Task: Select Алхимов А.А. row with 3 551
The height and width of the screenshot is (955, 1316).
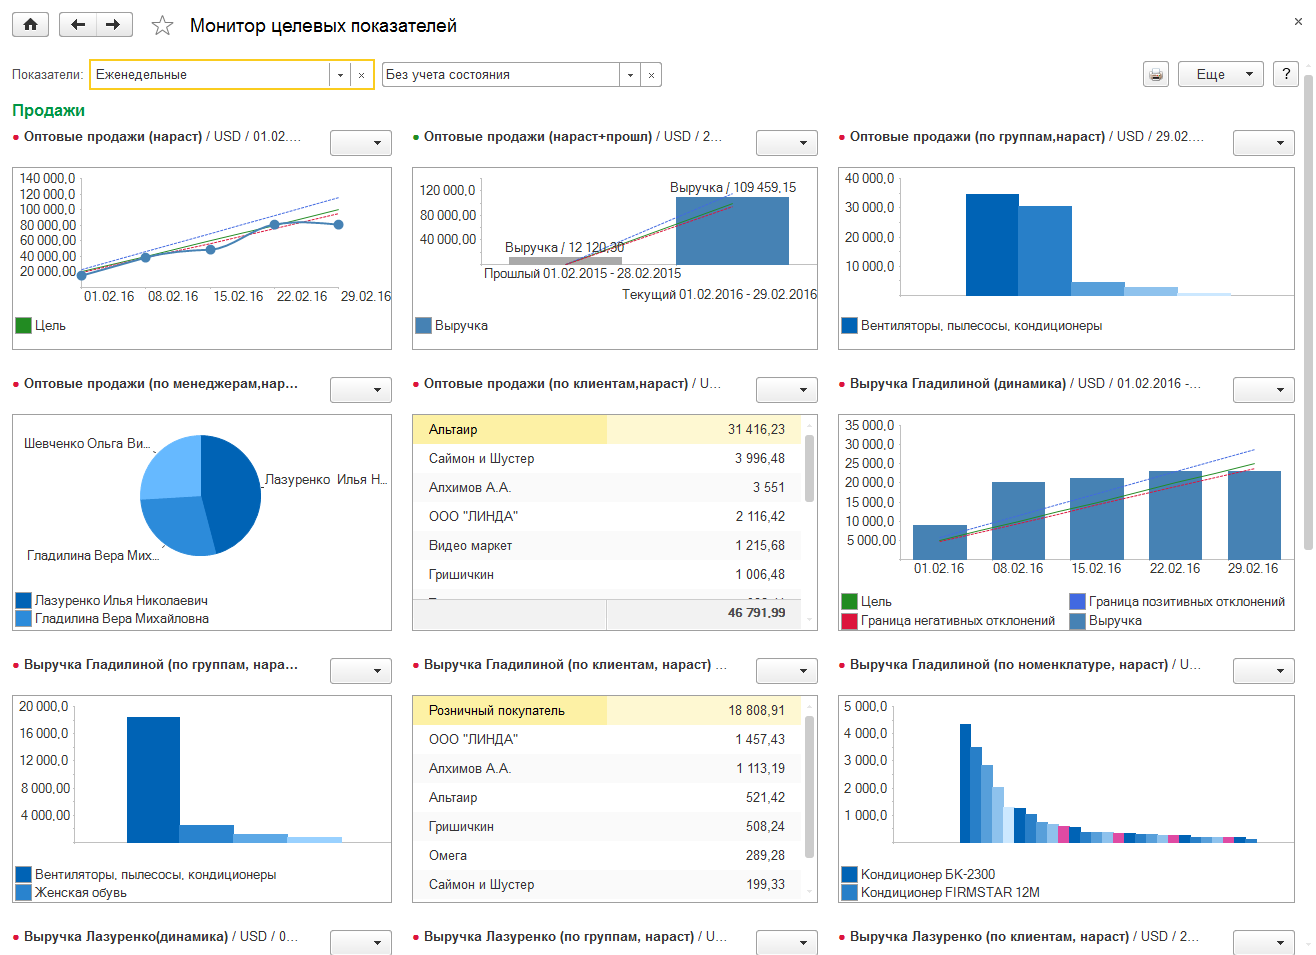Action: (607, 487)
